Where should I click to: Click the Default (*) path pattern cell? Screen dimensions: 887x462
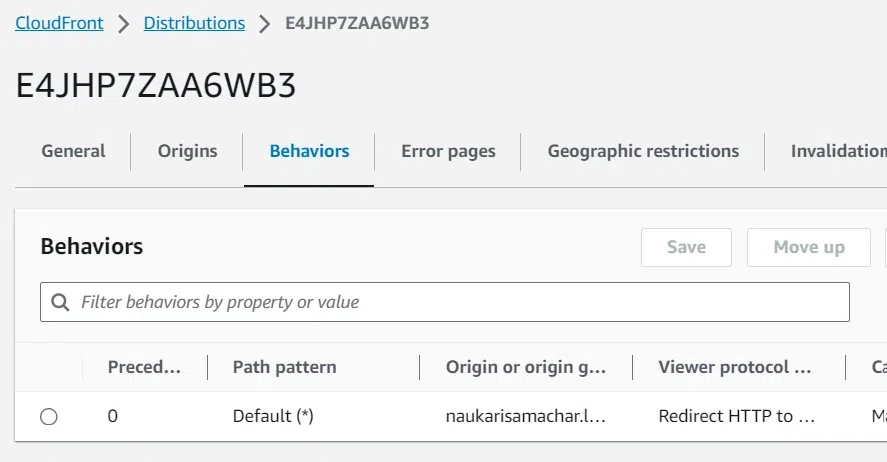[273, 417]
